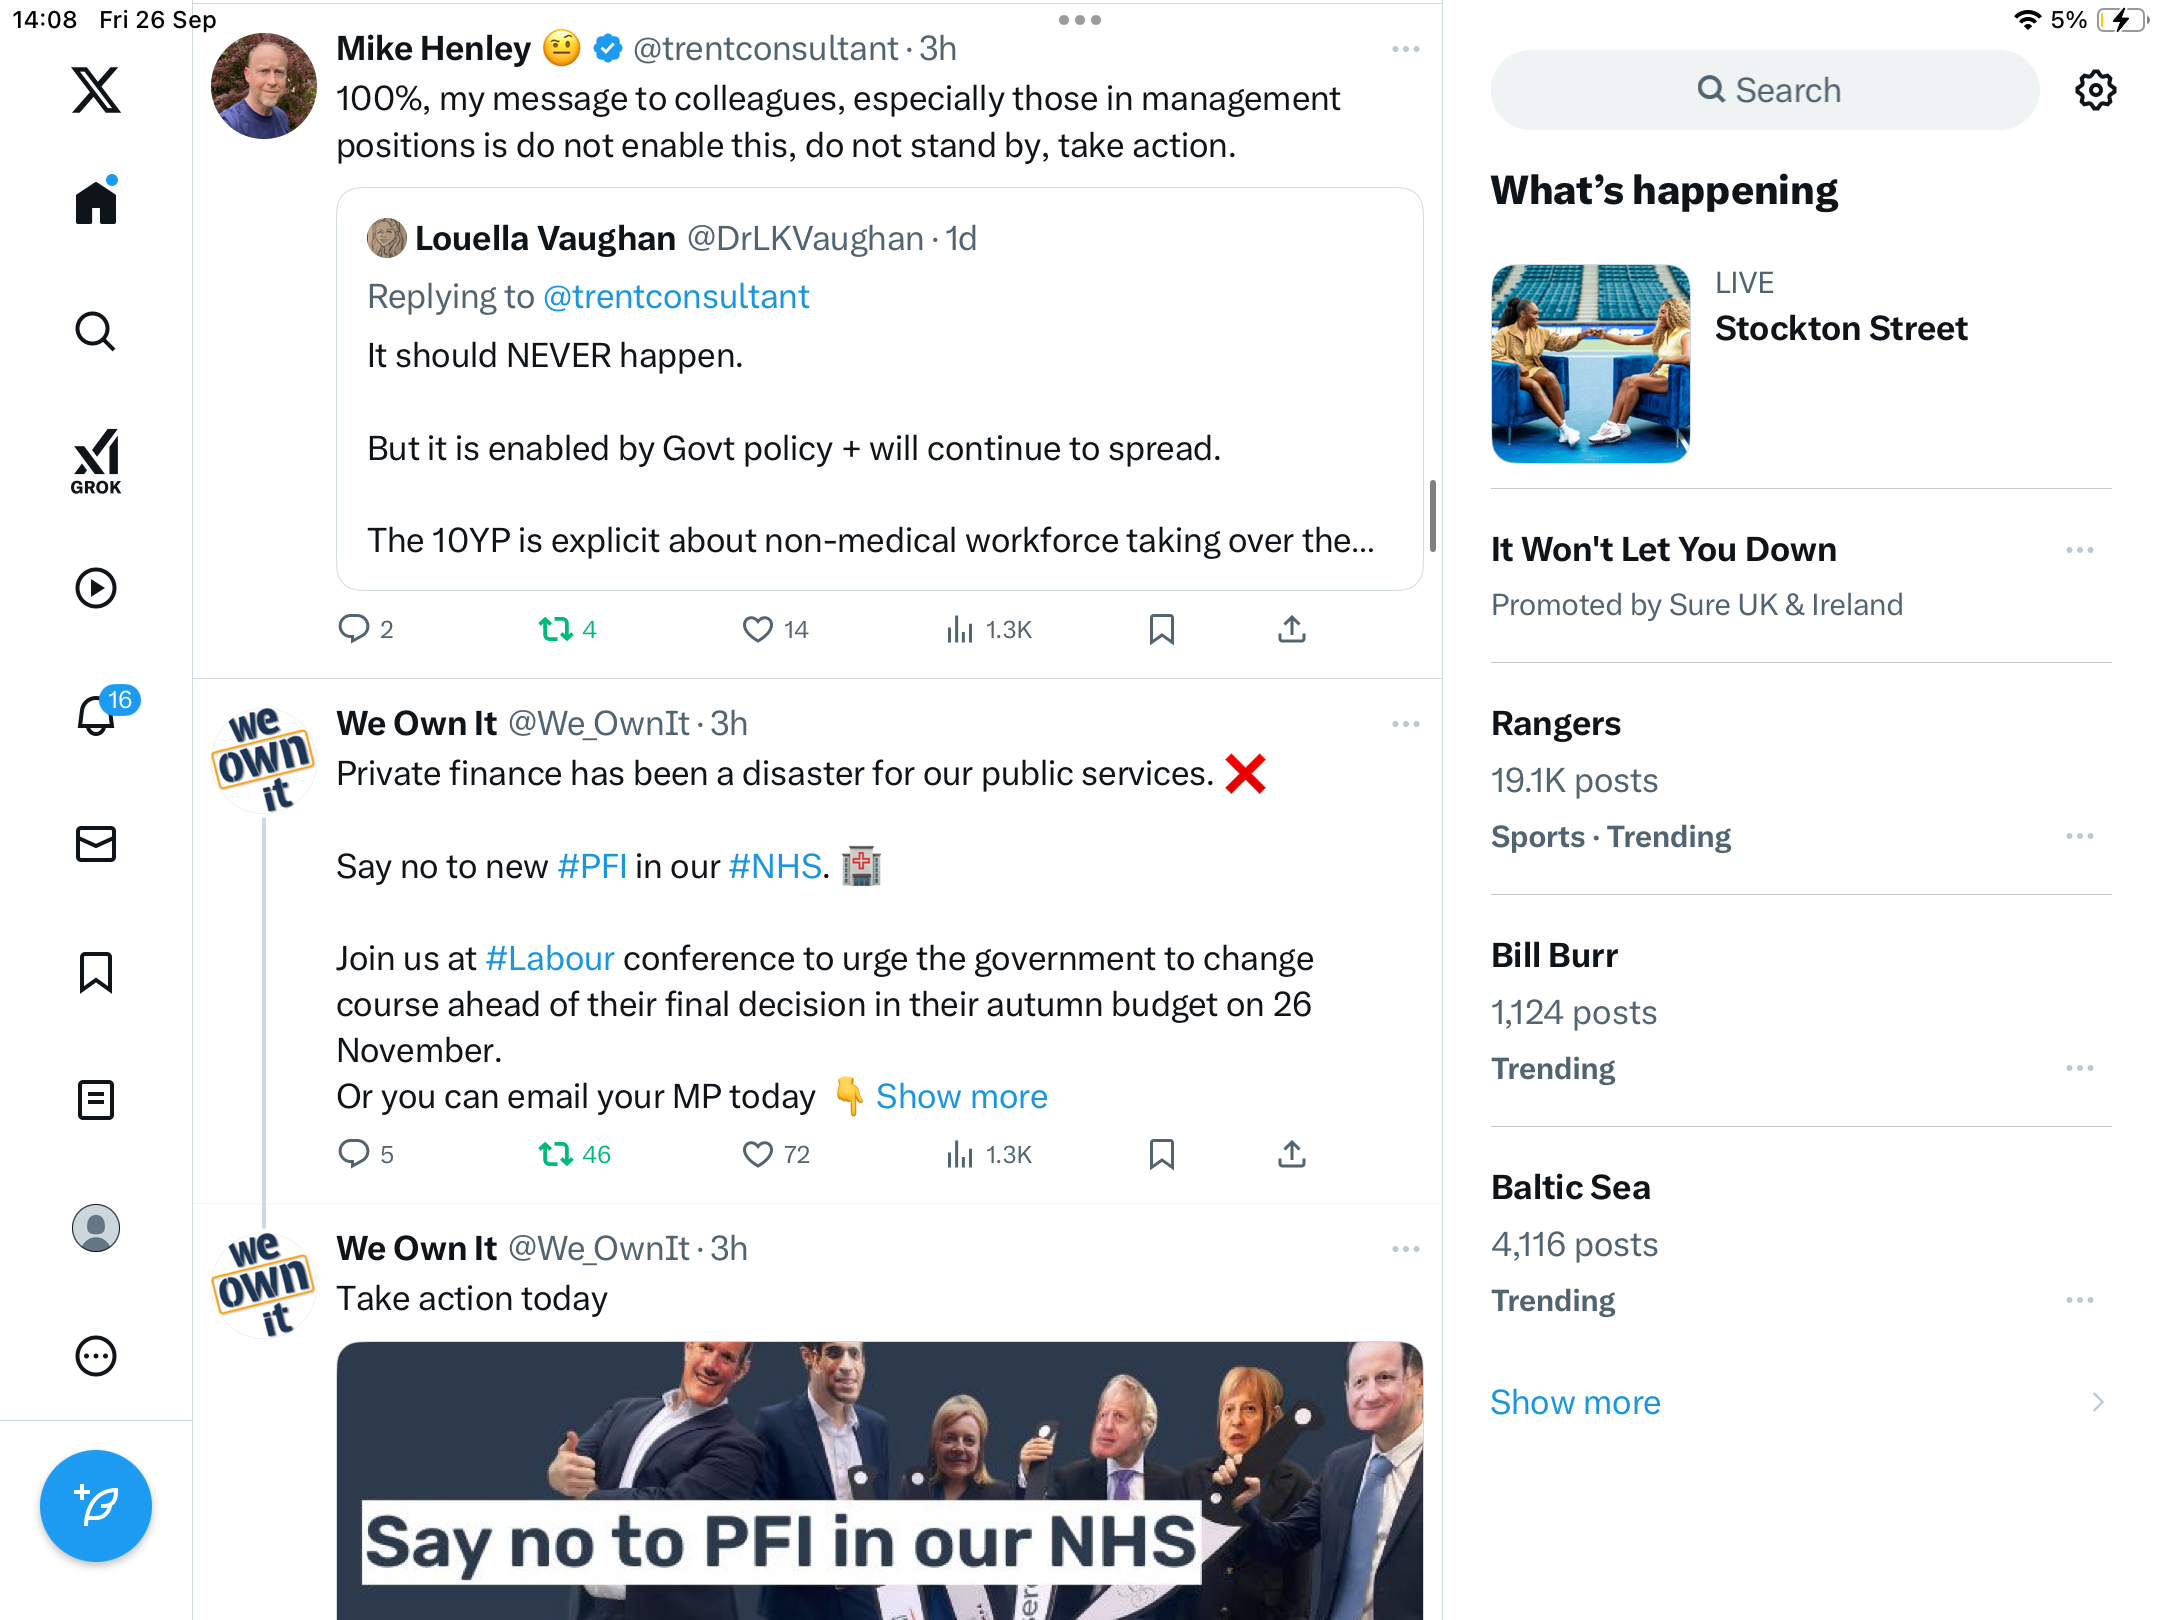Click the Search input field

point(1764,90)
